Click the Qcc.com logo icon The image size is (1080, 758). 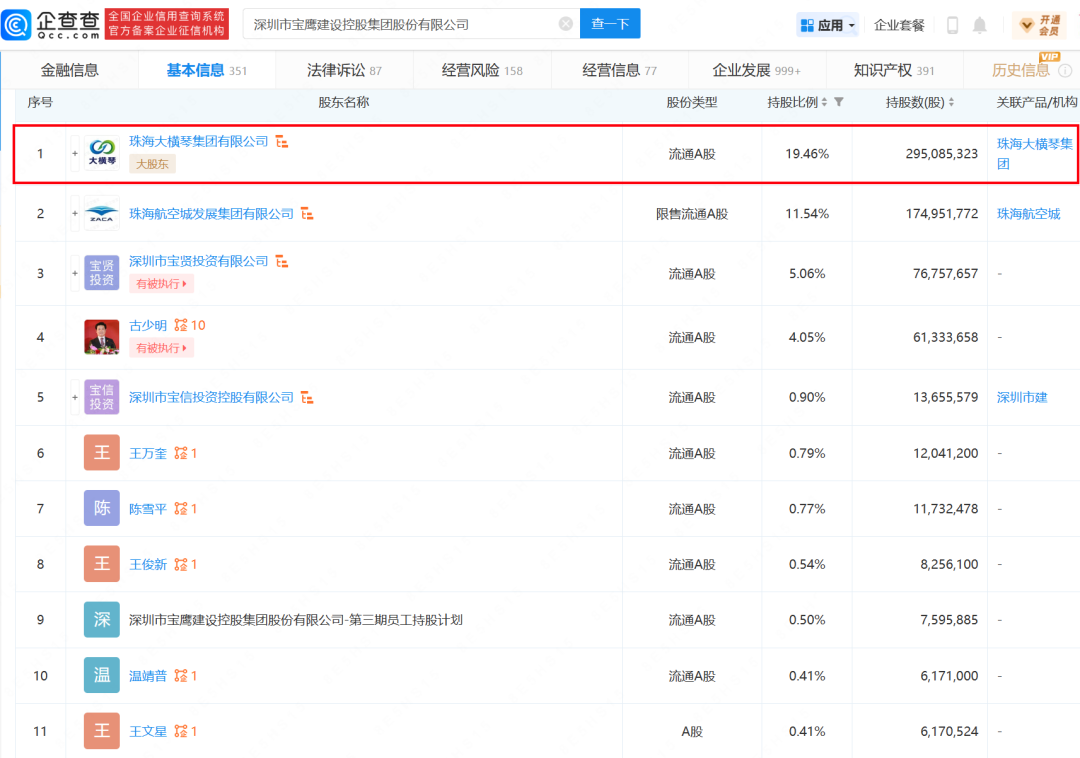click(18, 24)
